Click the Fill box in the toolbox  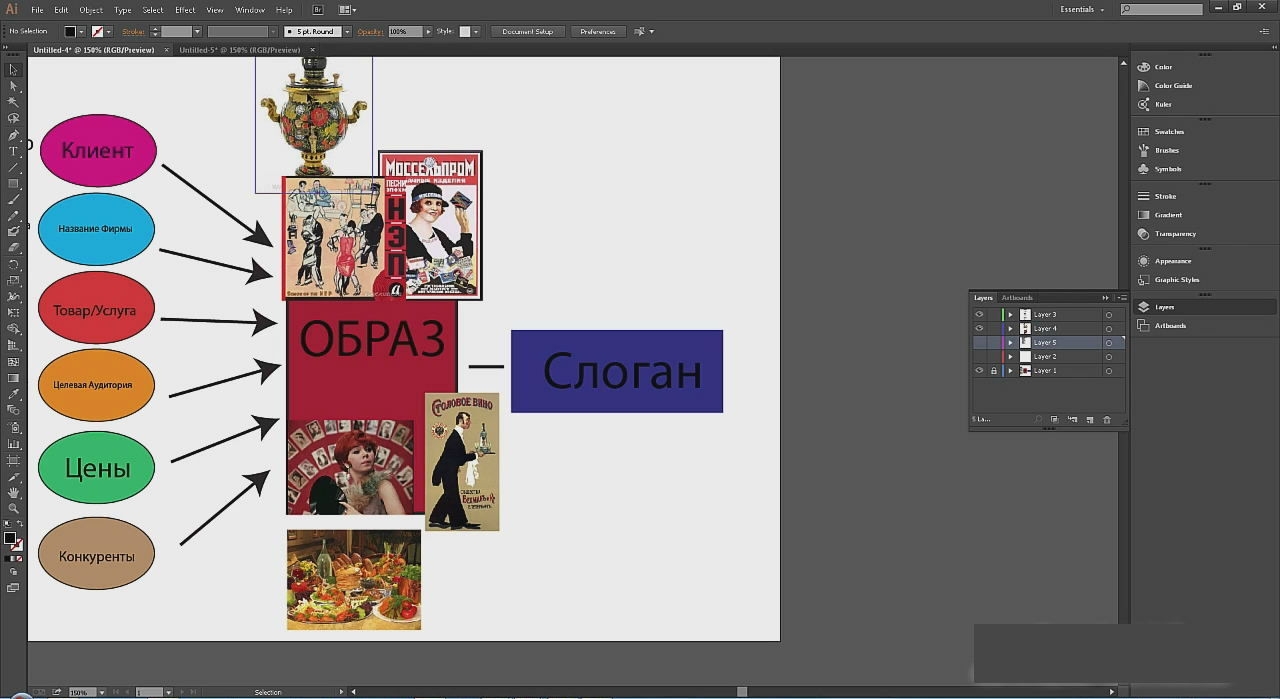point(10,538)
